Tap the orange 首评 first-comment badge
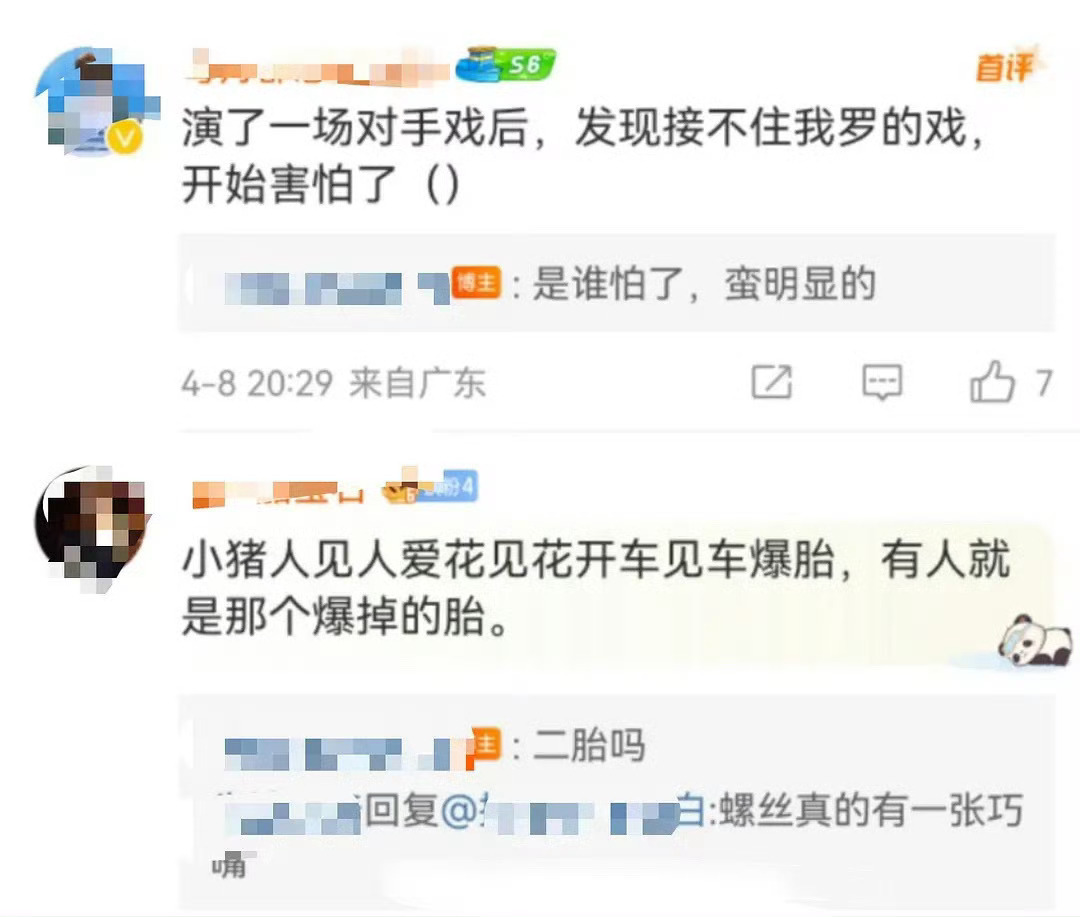 1008,67
